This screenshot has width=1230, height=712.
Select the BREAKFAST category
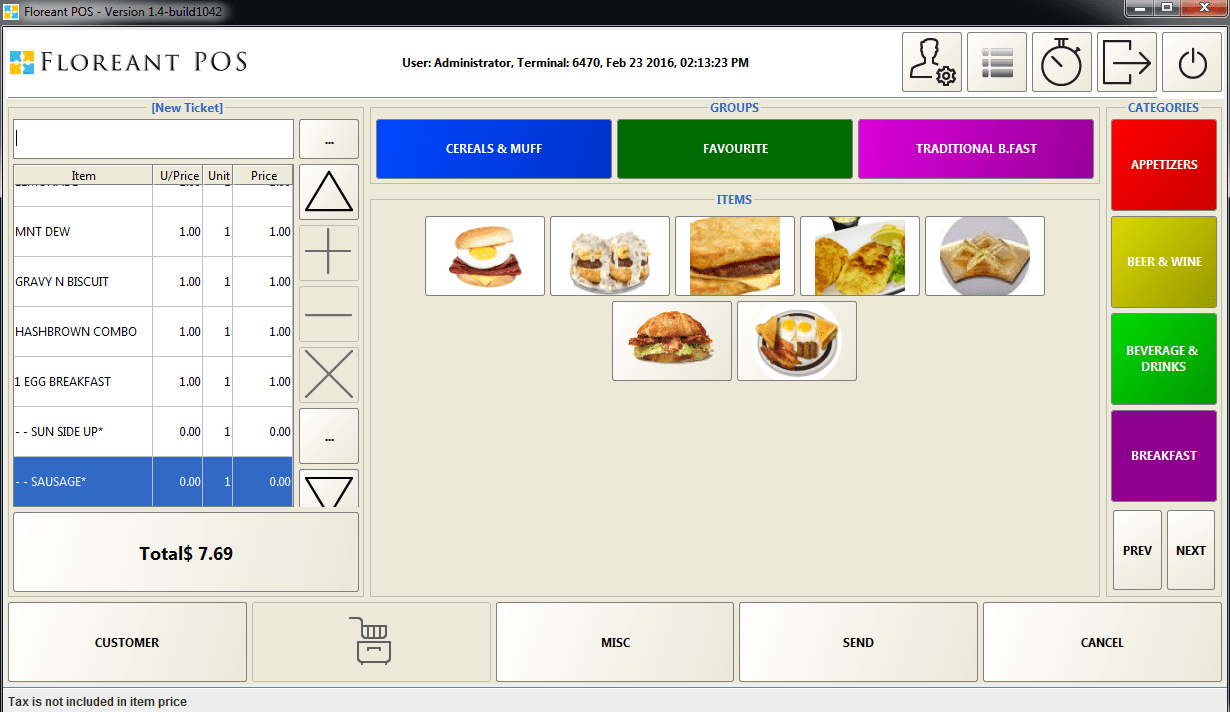tap(1163, 456)
